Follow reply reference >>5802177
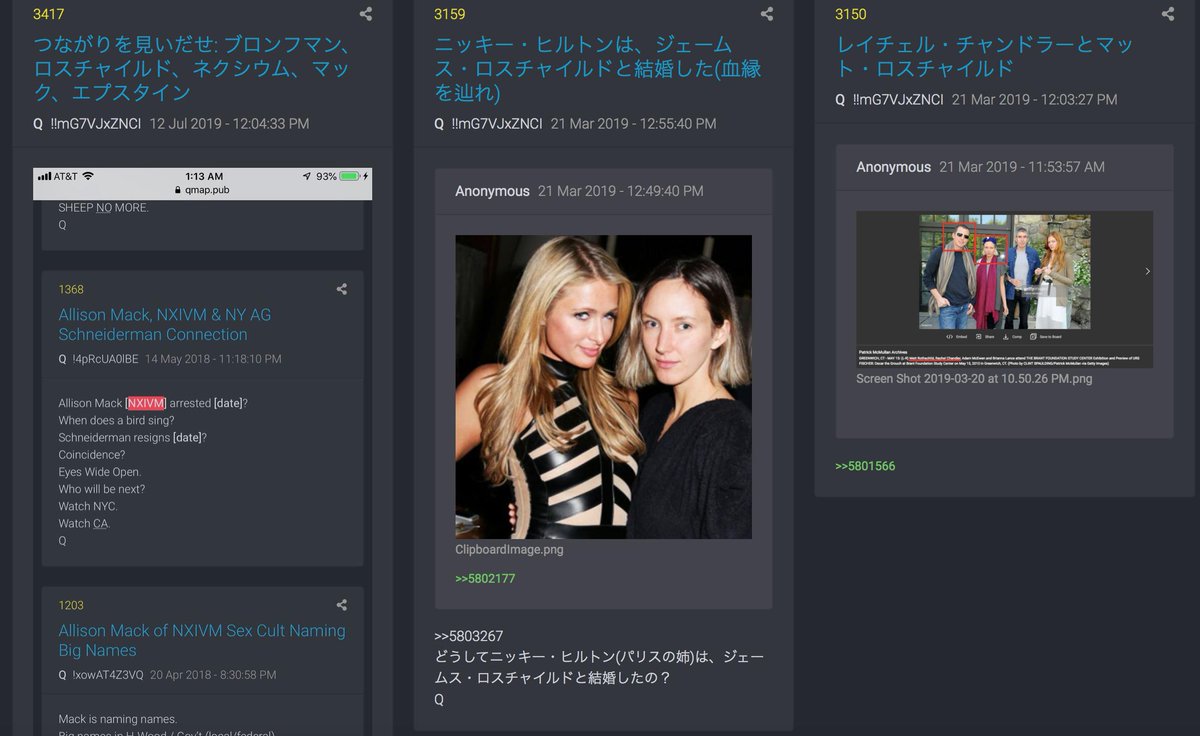 [x=485, y=579]
